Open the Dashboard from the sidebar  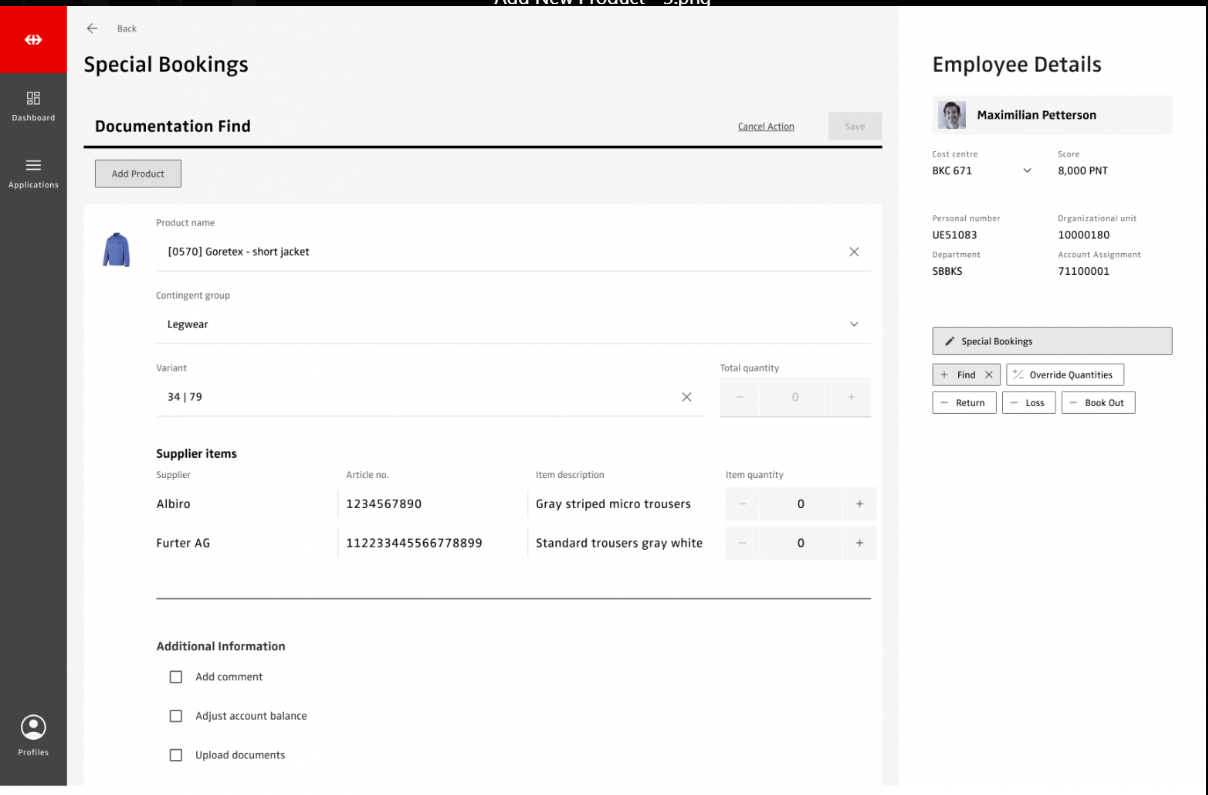(x=33, y=105)
